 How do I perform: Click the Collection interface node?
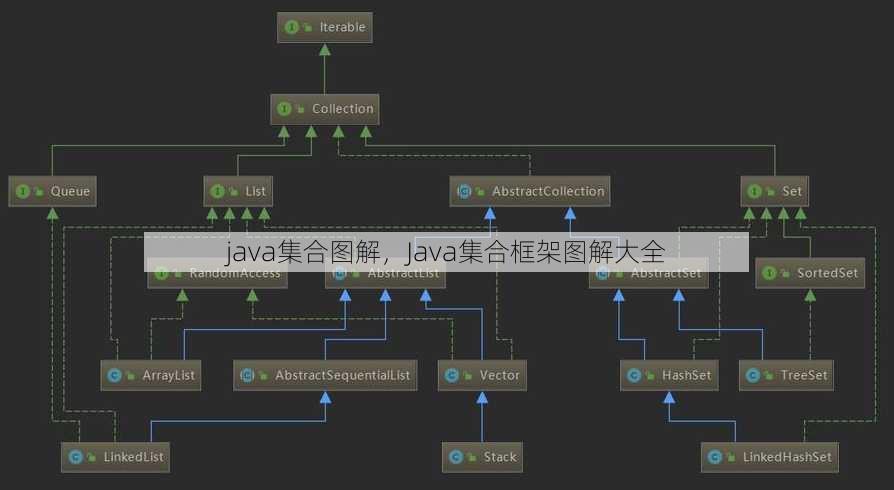click(324, 109)
